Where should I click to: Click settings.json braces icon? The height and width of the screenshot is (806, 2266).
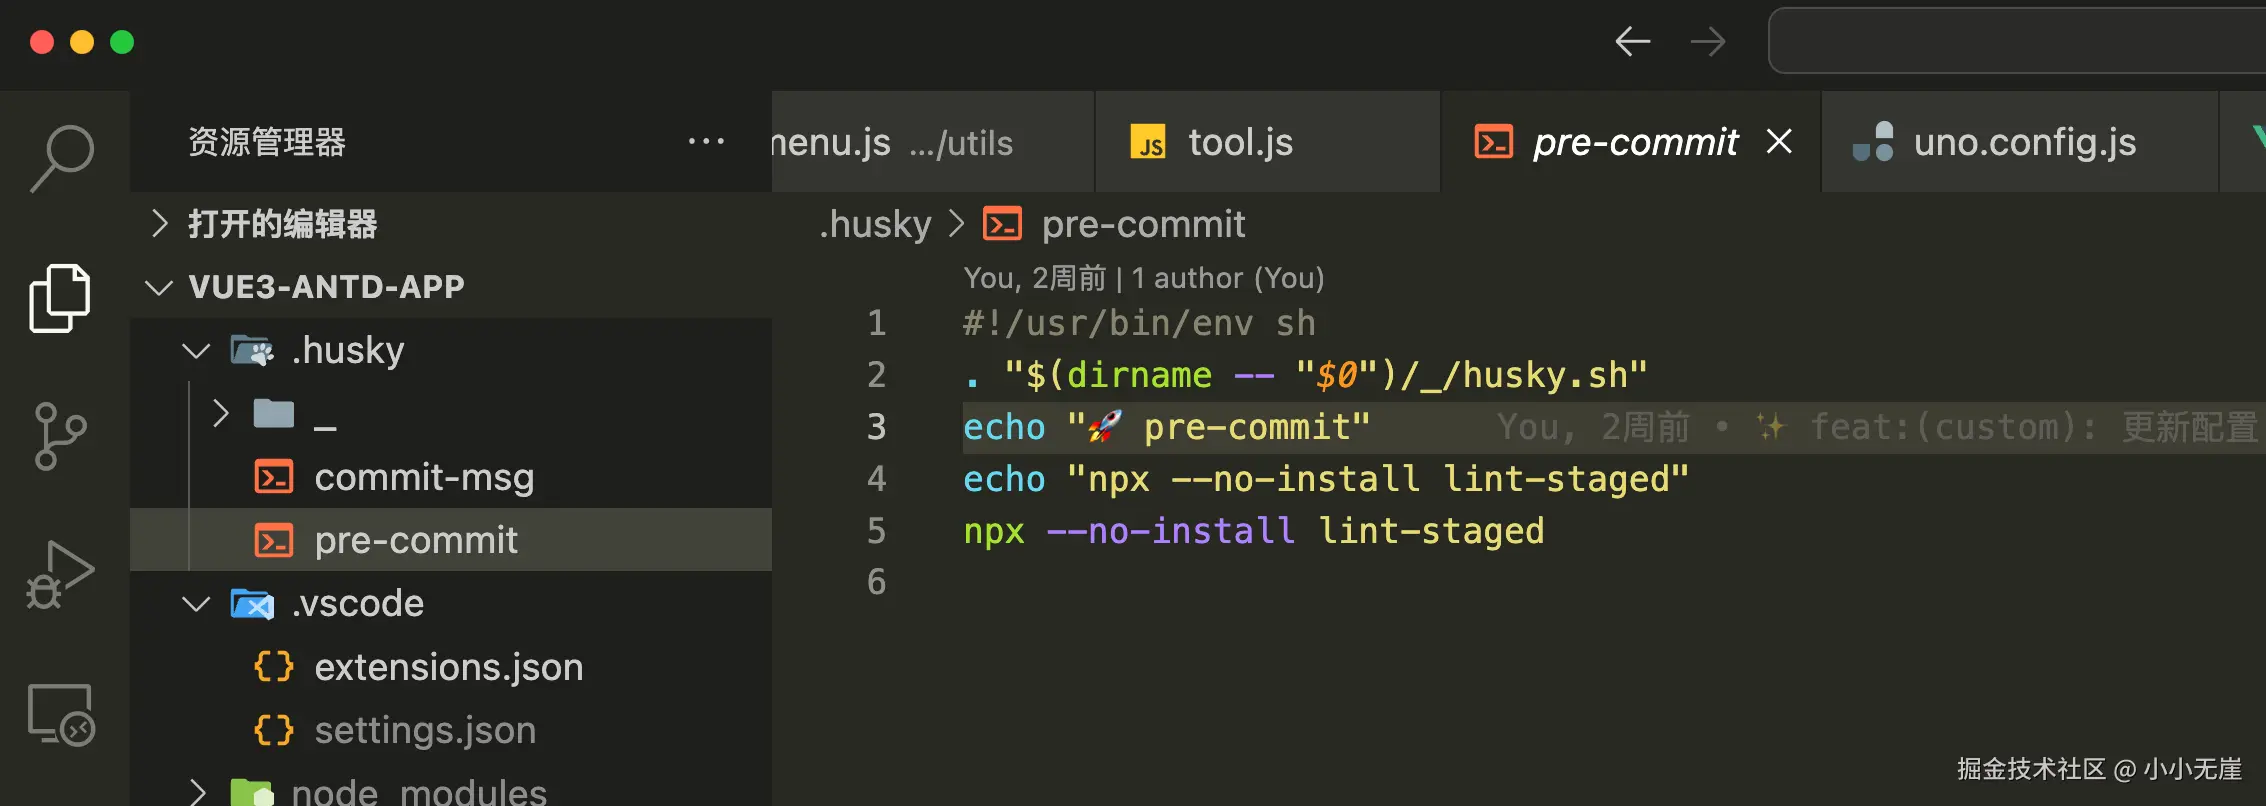[273, 730]
